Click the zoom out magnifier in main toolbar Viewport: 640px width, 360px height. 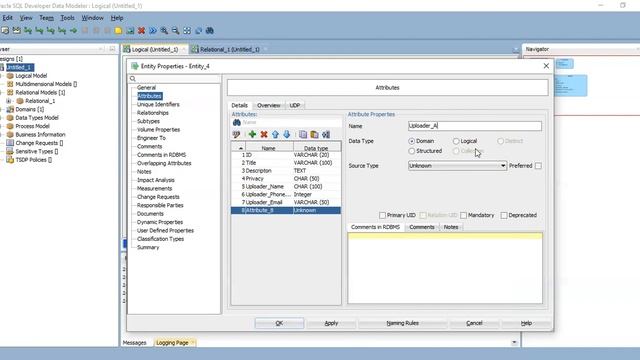tap(176, 31)
